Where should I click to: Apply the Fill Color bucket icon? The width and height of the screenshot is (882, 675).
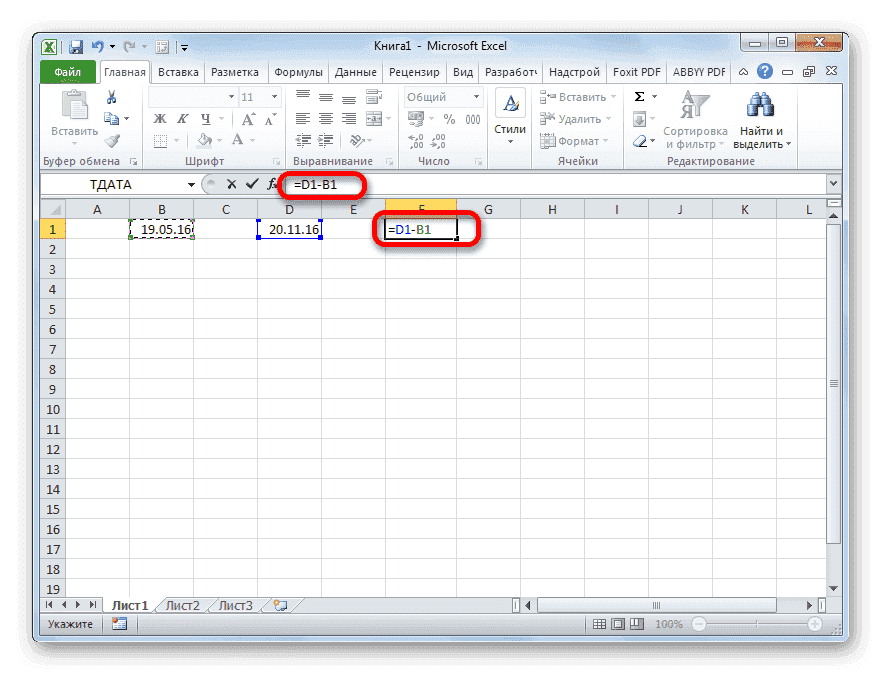click(x=203, y=140)
